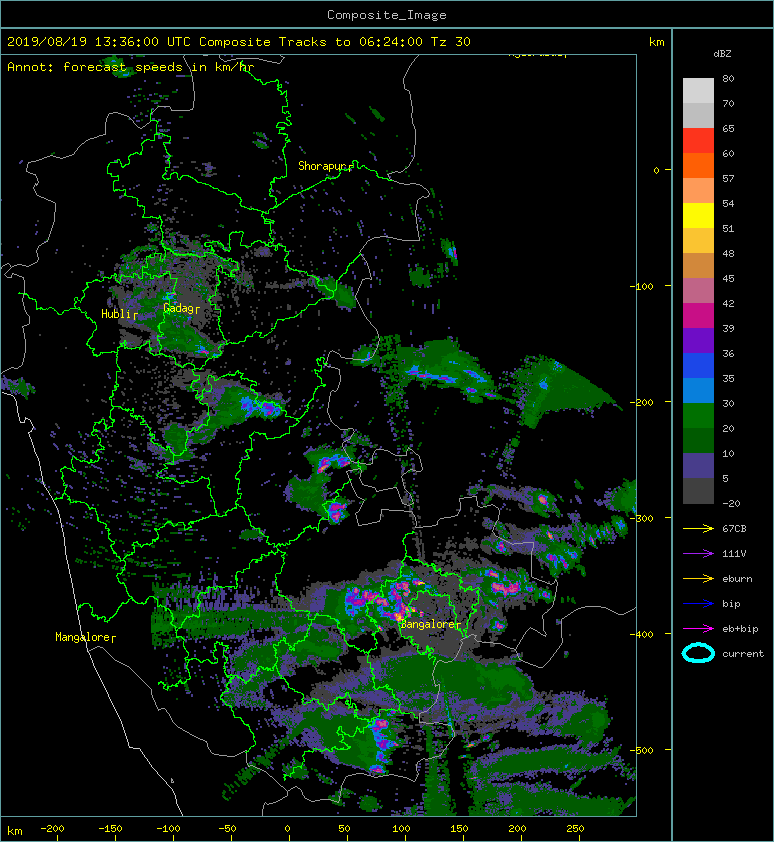Click the Gadag city label

[179, 308]
